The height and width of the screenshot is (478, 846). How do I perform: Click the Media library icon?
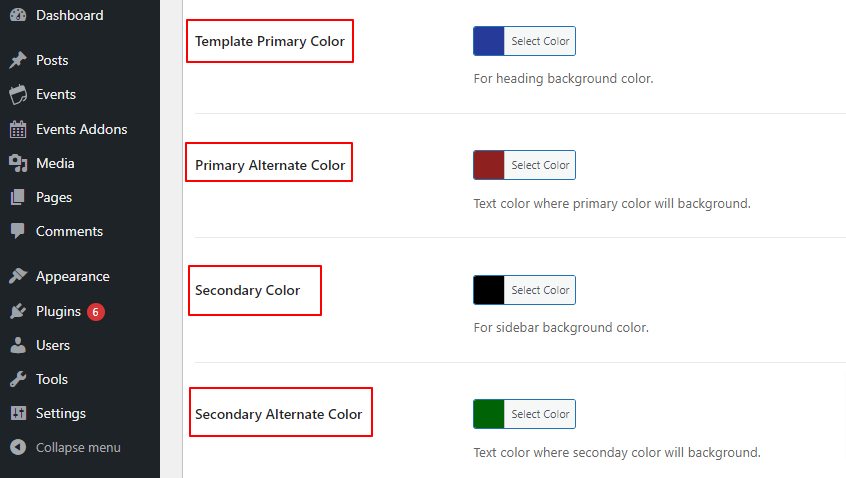17,163
